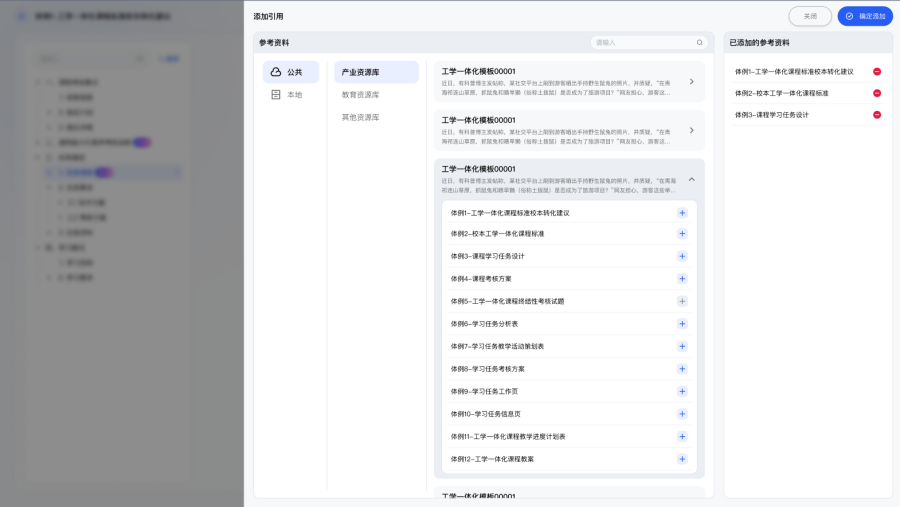The image size is (900, 507).
Task: Open 教育资源库 category
Action: coord(361,95)
